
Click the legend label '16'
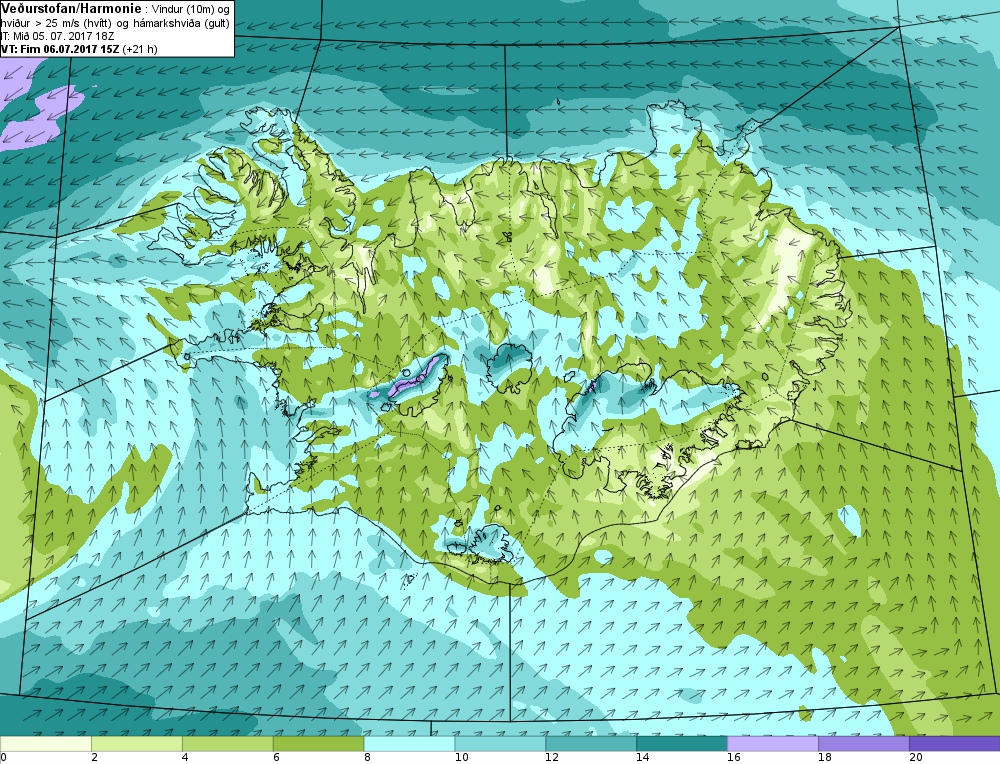tap(733, 758)
